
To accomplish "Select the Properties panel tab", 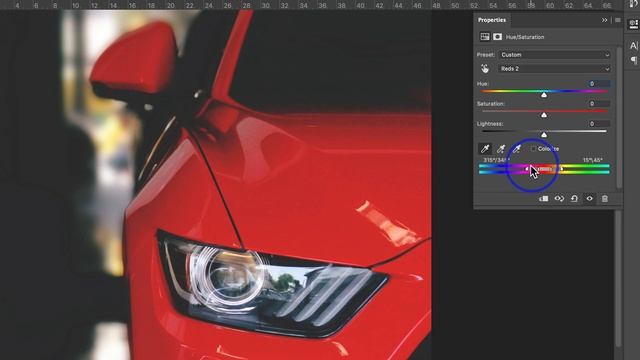I will [x=491, y=20].
